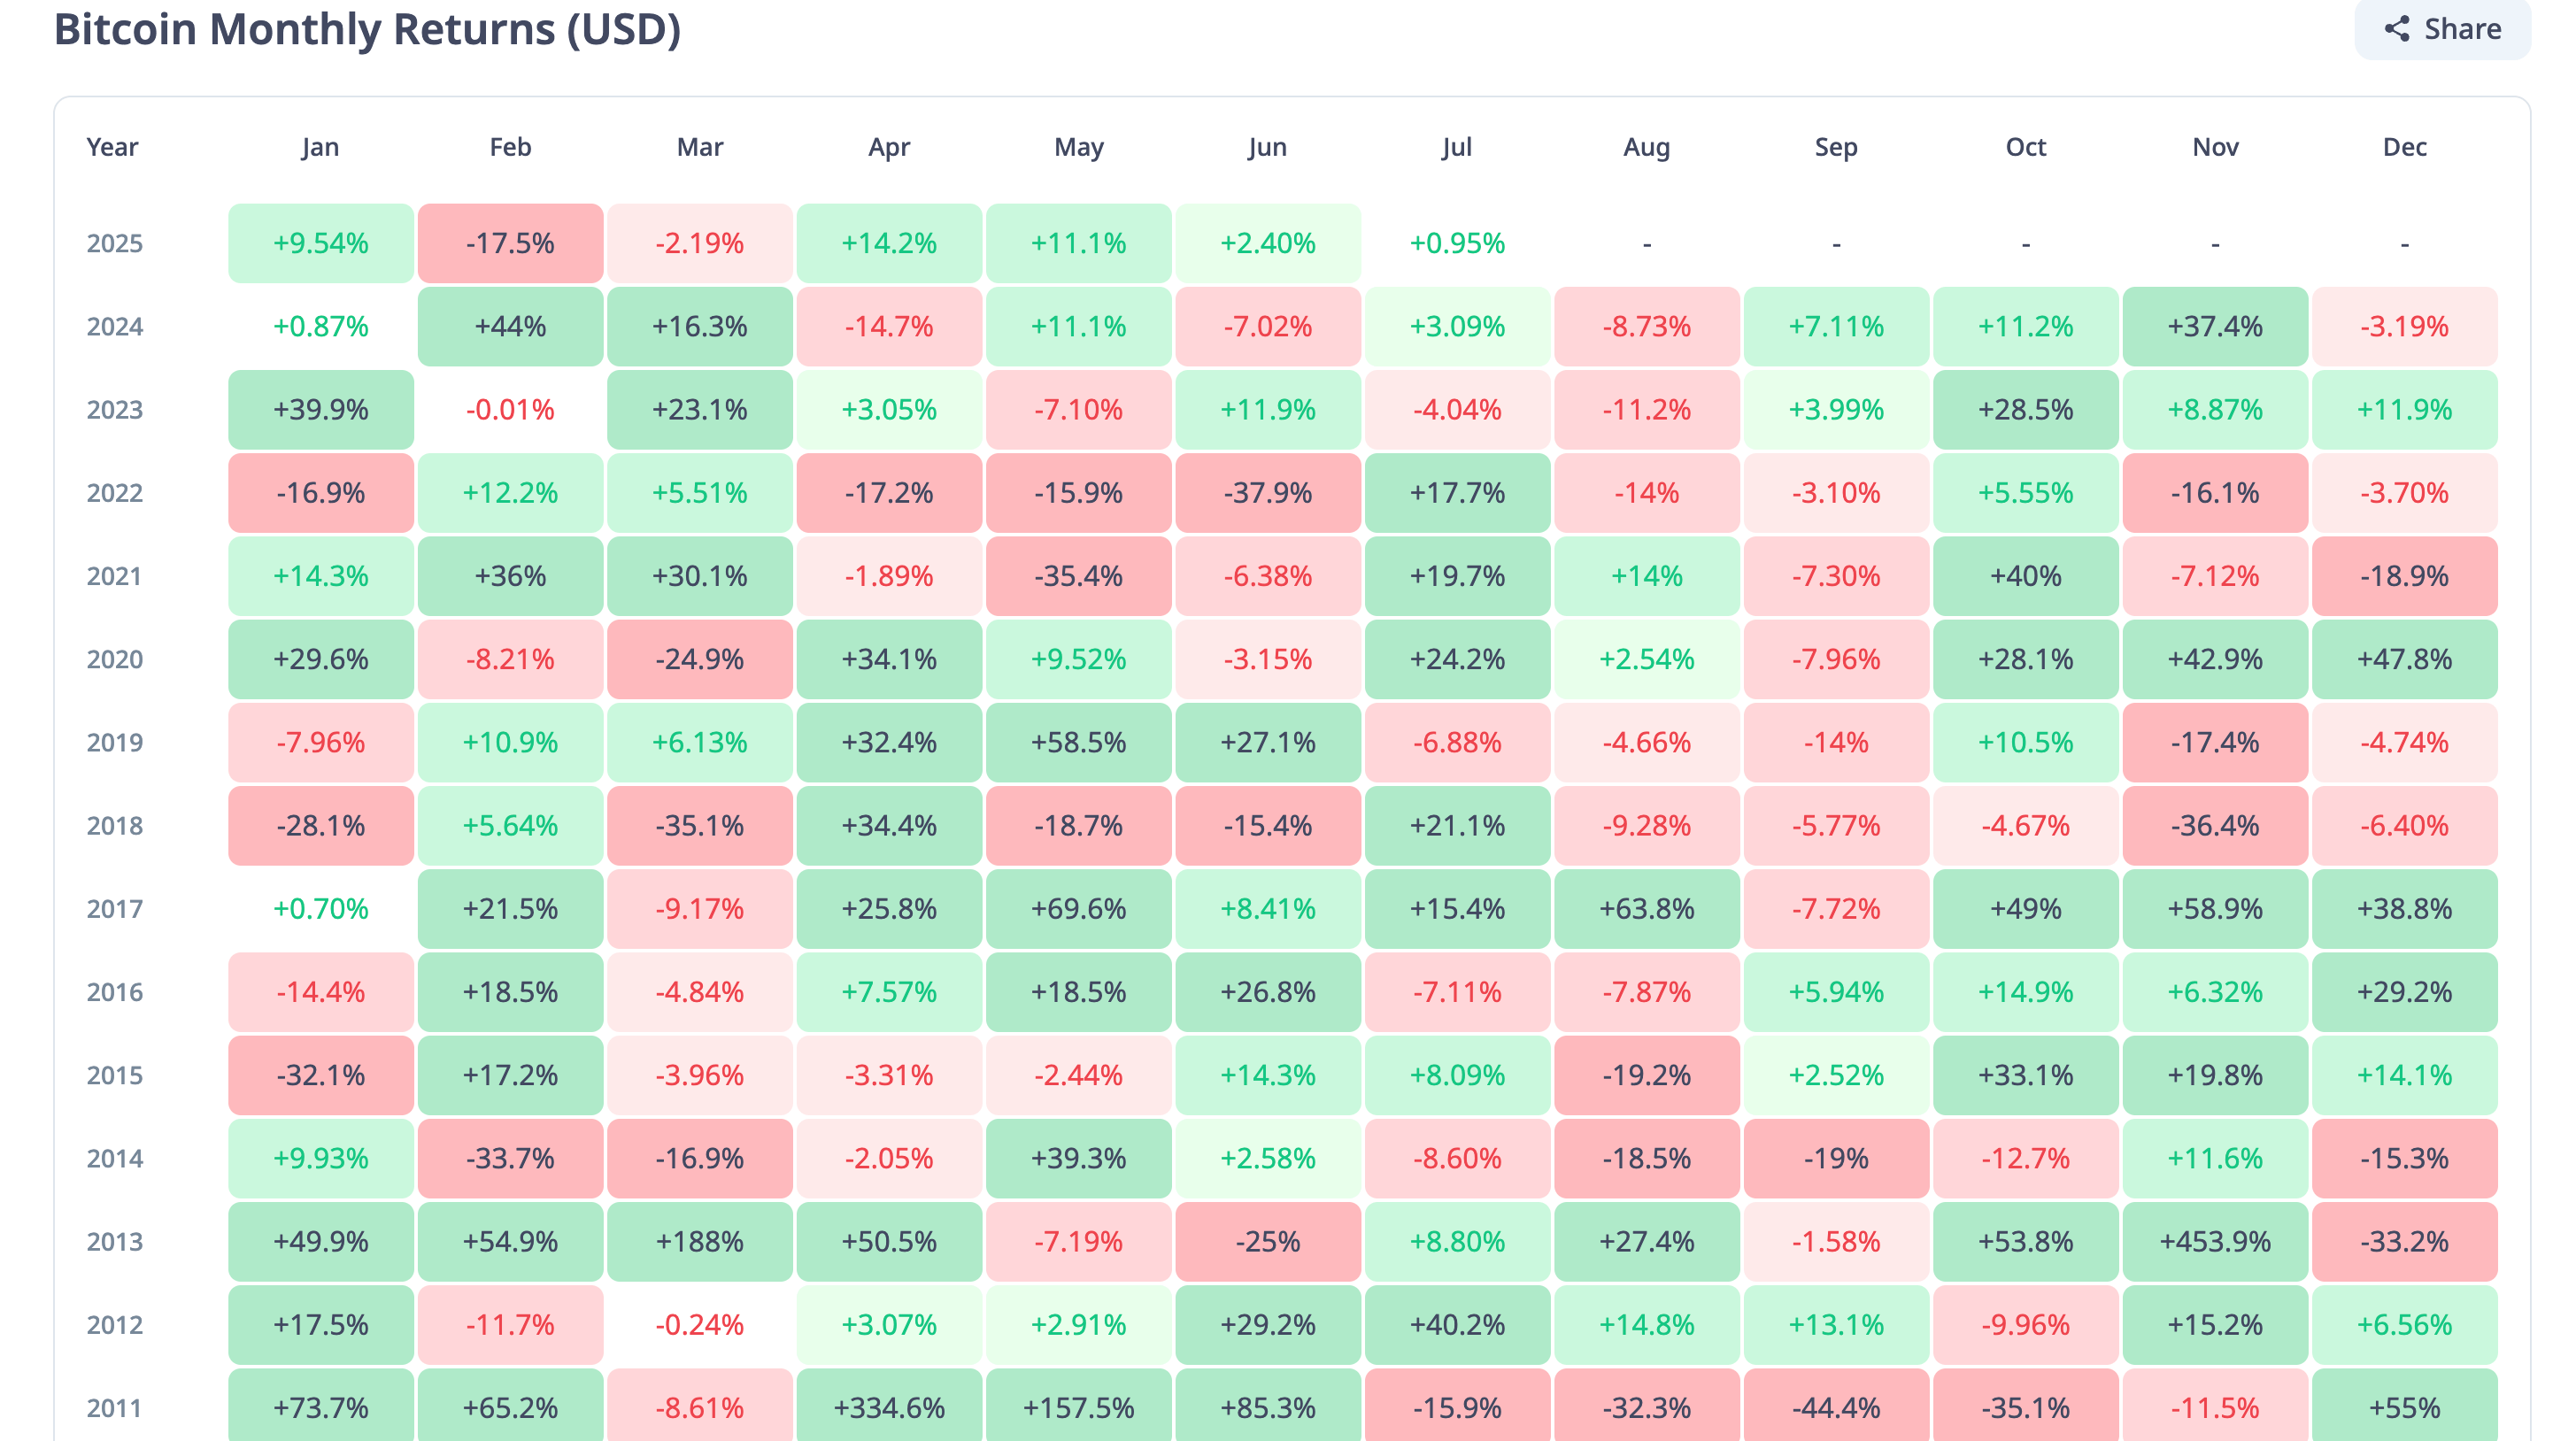Click the -17.5% February 2025 cell
Image resolution: width=2576 pixels, height=1441 pixels.
pos(510,243)
